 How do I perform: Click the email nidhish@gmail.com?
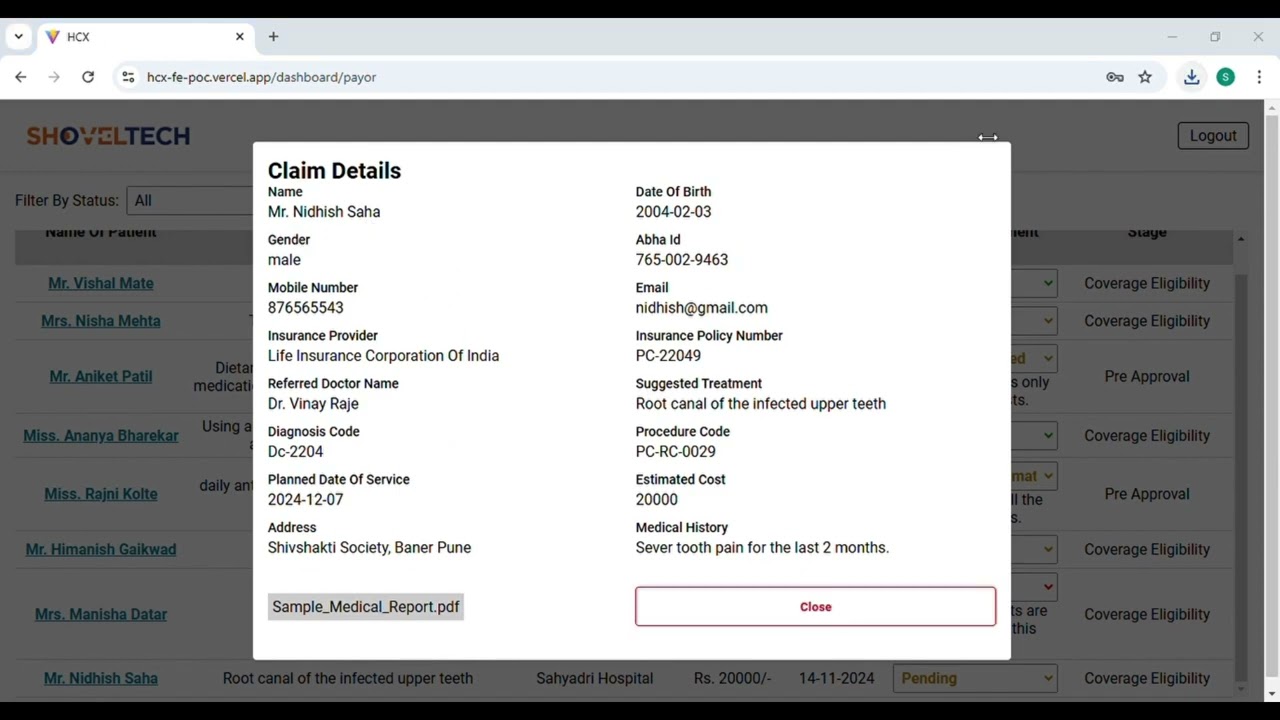pos(701,308)
